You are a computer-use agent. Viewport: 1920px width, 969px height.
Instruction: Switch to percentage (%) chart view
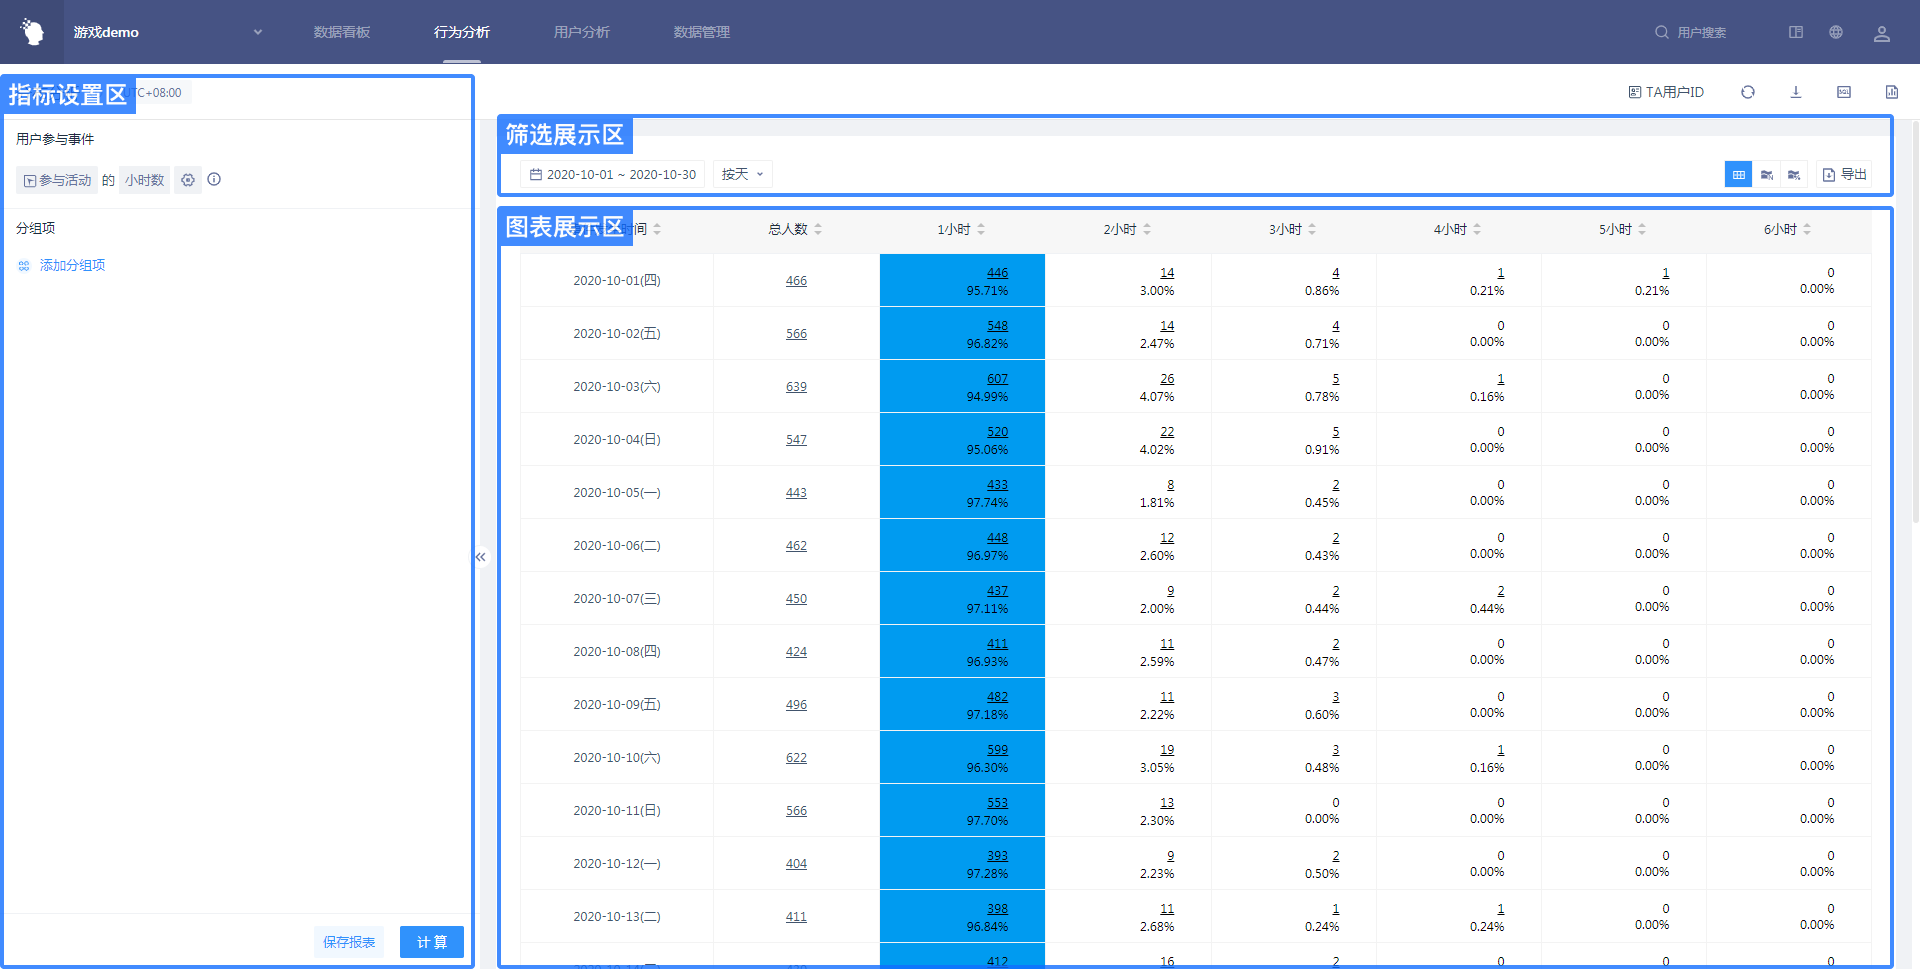pos(1794,175)
